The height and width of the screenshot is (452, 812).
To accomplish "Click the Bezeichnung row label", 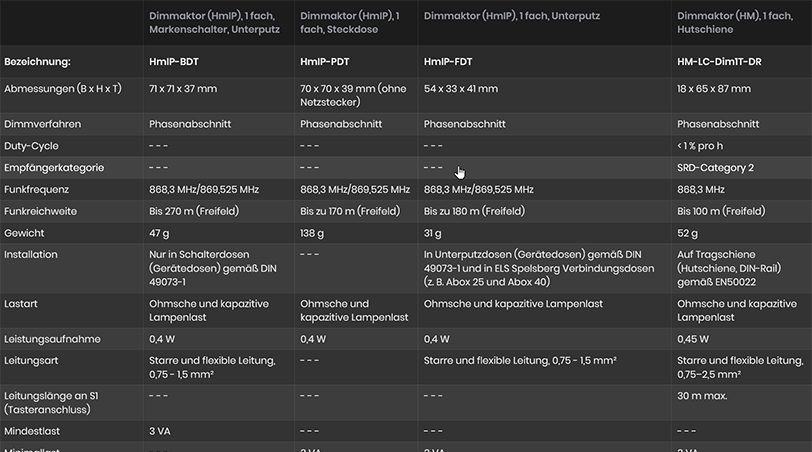I will coord(37,62).
